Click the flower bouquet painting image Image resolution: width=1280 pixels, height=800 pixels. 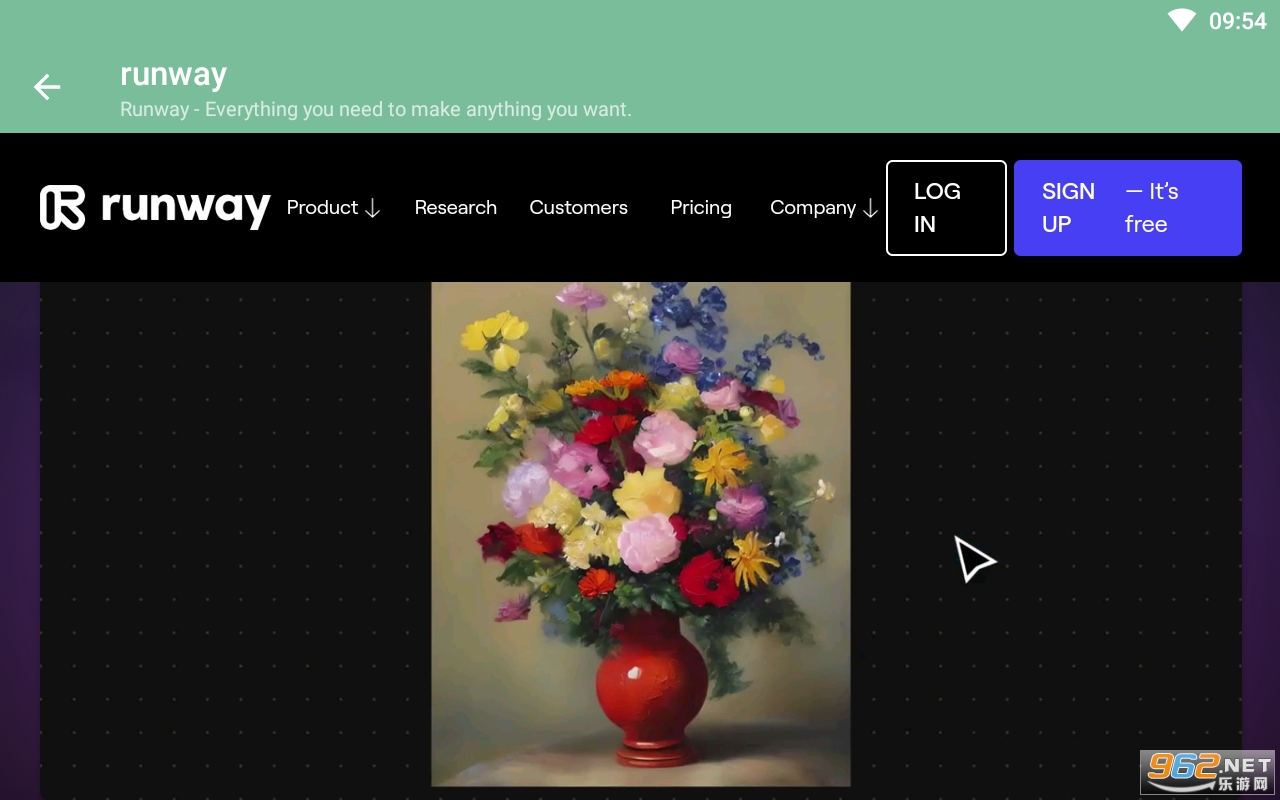pos(641,534)
